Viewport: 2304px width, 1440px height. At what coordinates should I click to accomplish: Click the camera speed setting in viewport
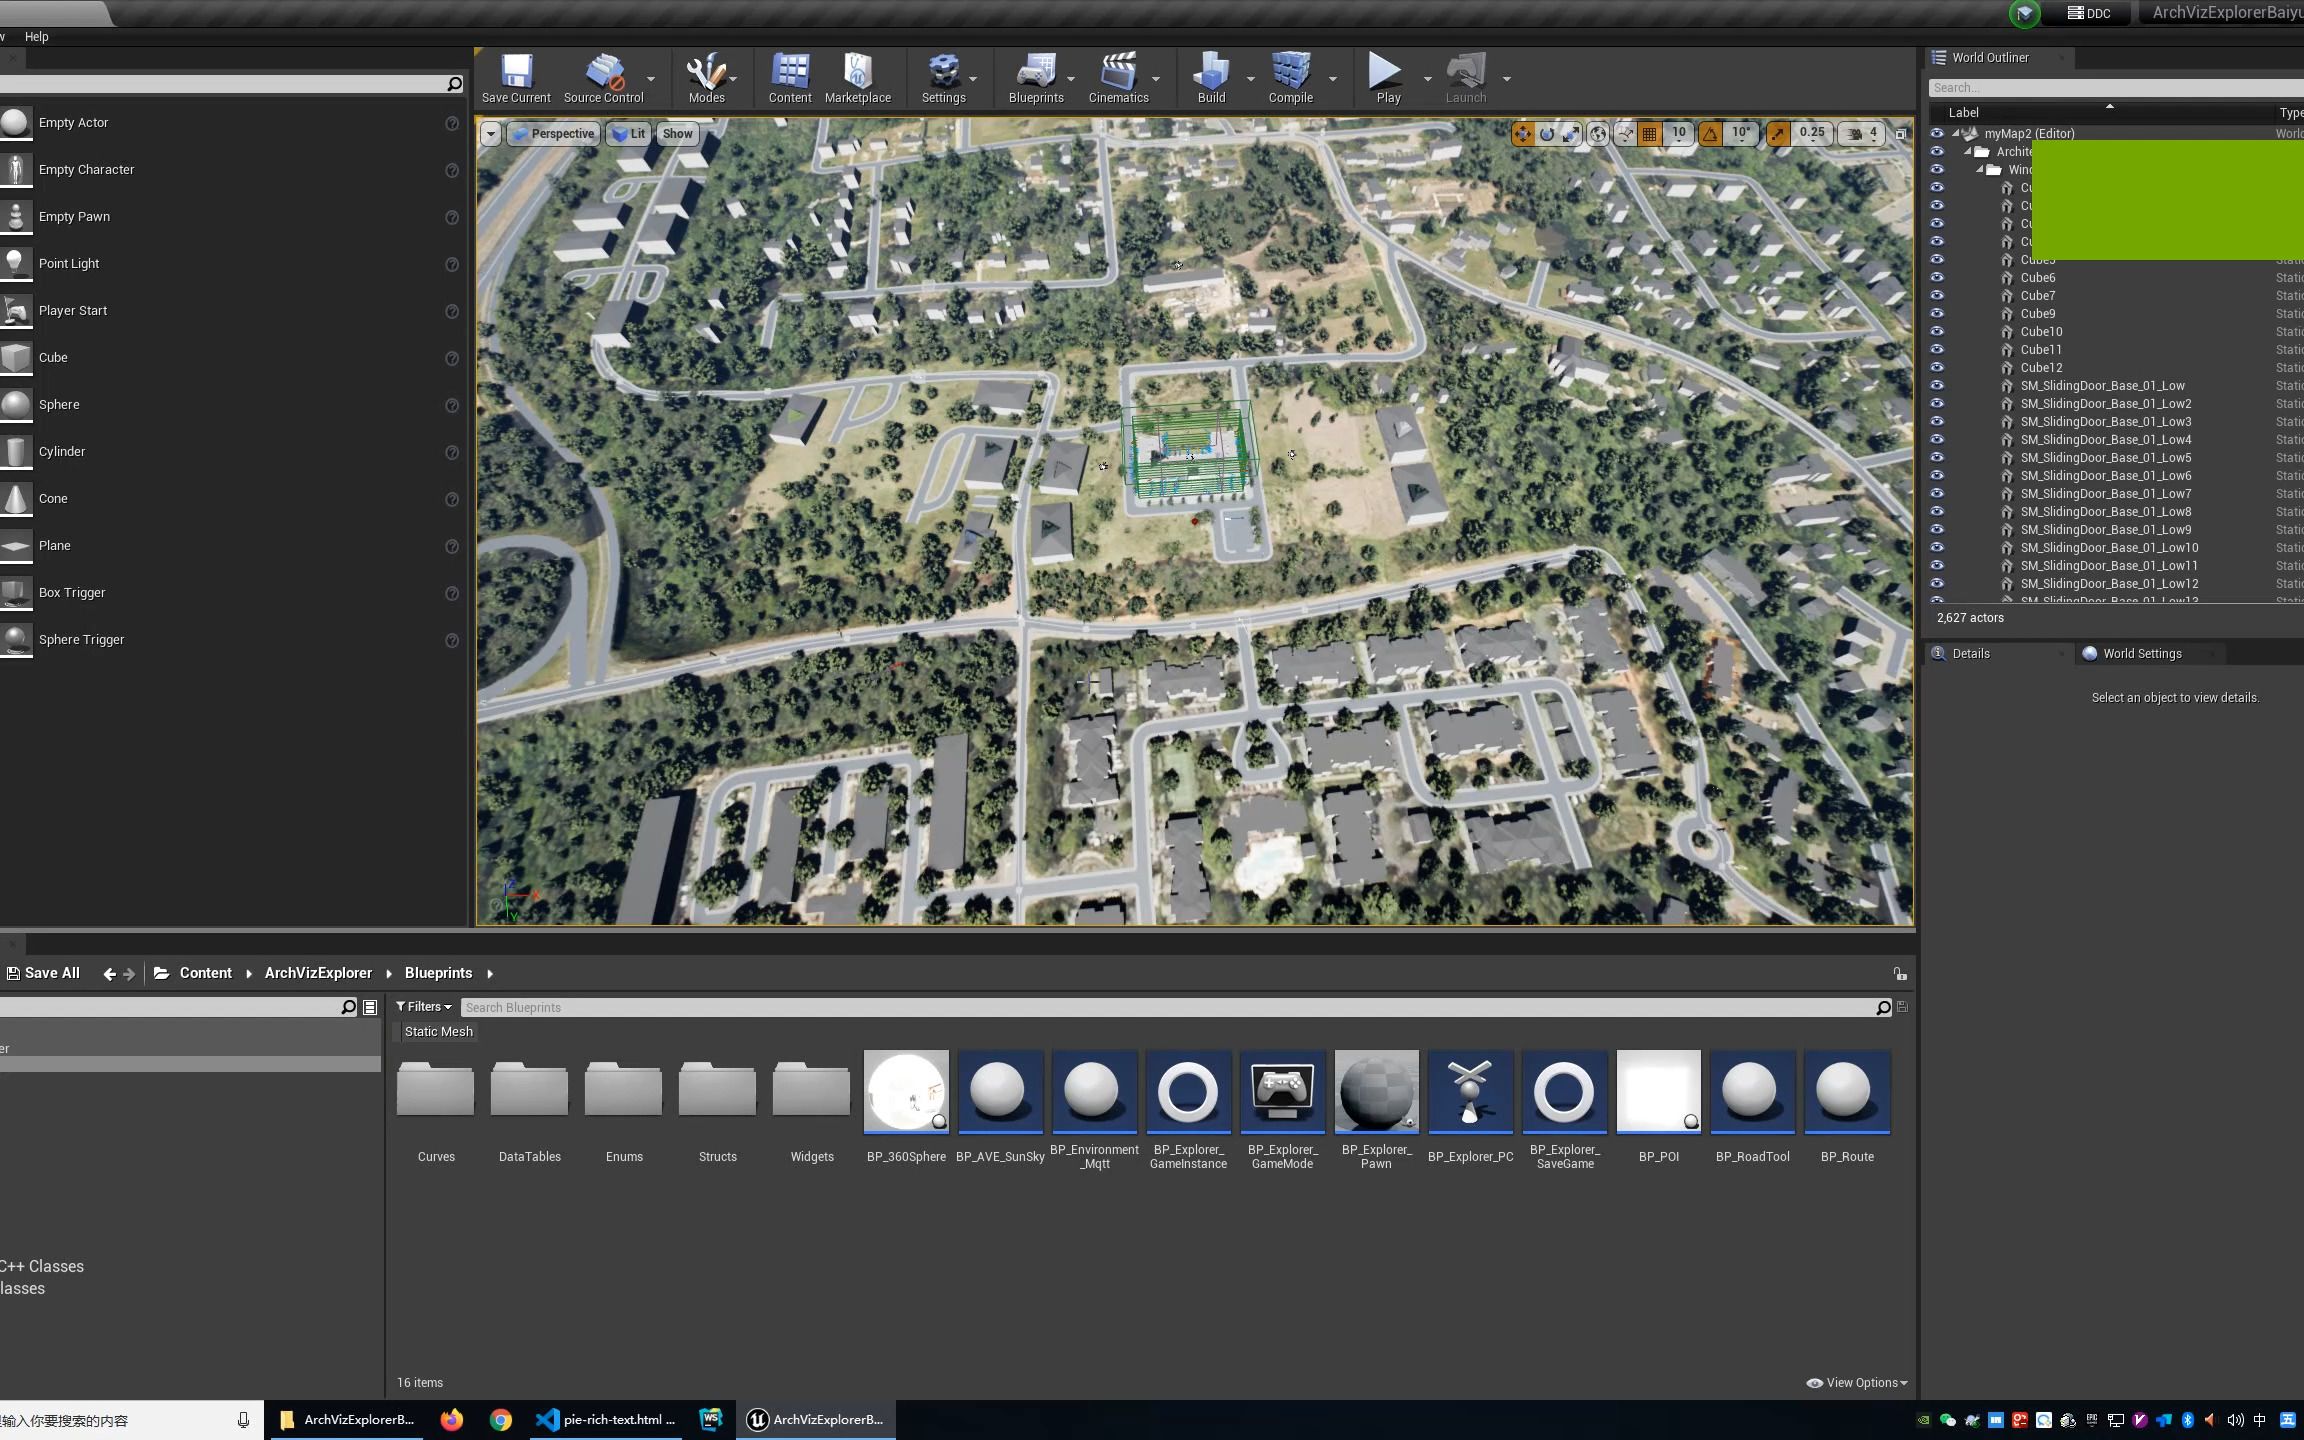coord(1862,133)
